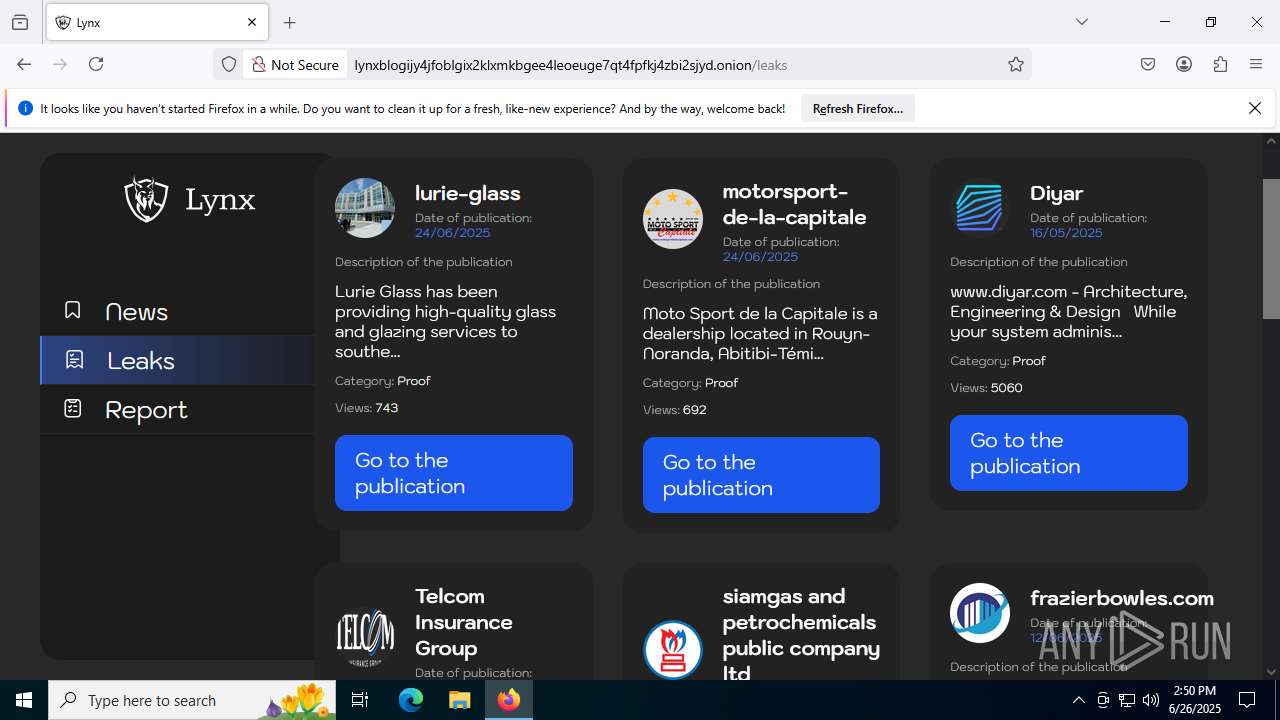Bookmark this page with the star
This screenshot has height=720, width=1280.
coord(1016,65)
